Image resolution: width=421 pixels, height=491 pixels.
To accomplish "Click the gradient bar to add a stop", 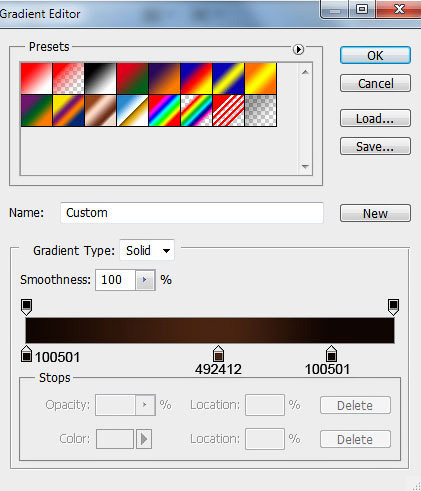I will coord(210,330).
